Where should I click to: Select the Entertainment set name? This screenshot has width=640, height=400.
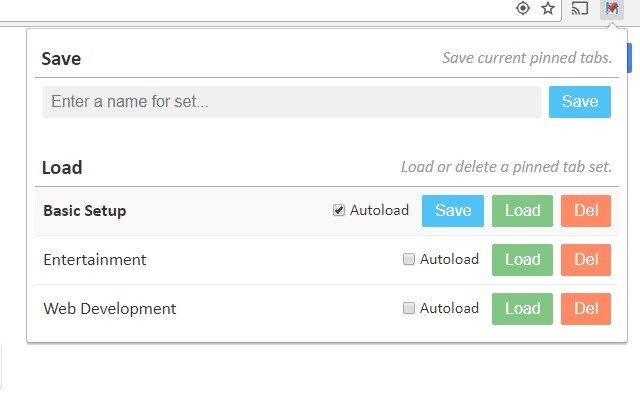[x=95, y=260]
